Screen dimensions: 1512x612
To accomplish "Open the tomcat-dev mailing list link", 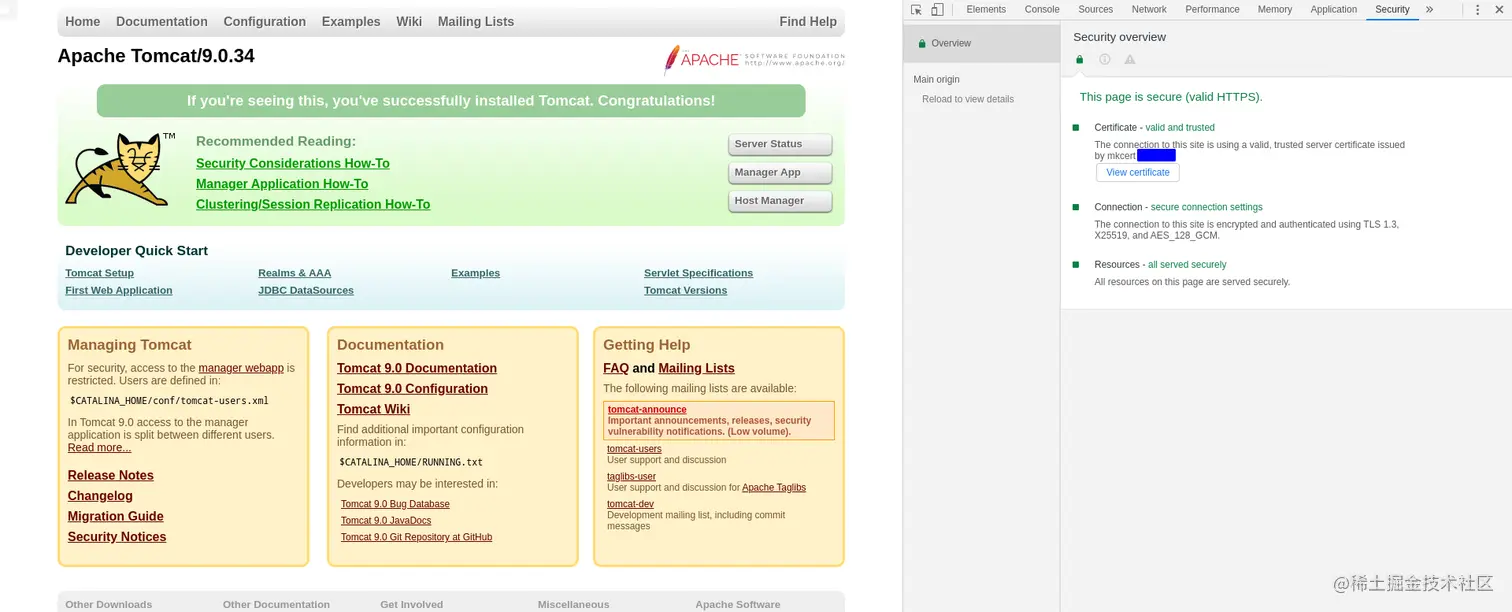I will [630, 505].
